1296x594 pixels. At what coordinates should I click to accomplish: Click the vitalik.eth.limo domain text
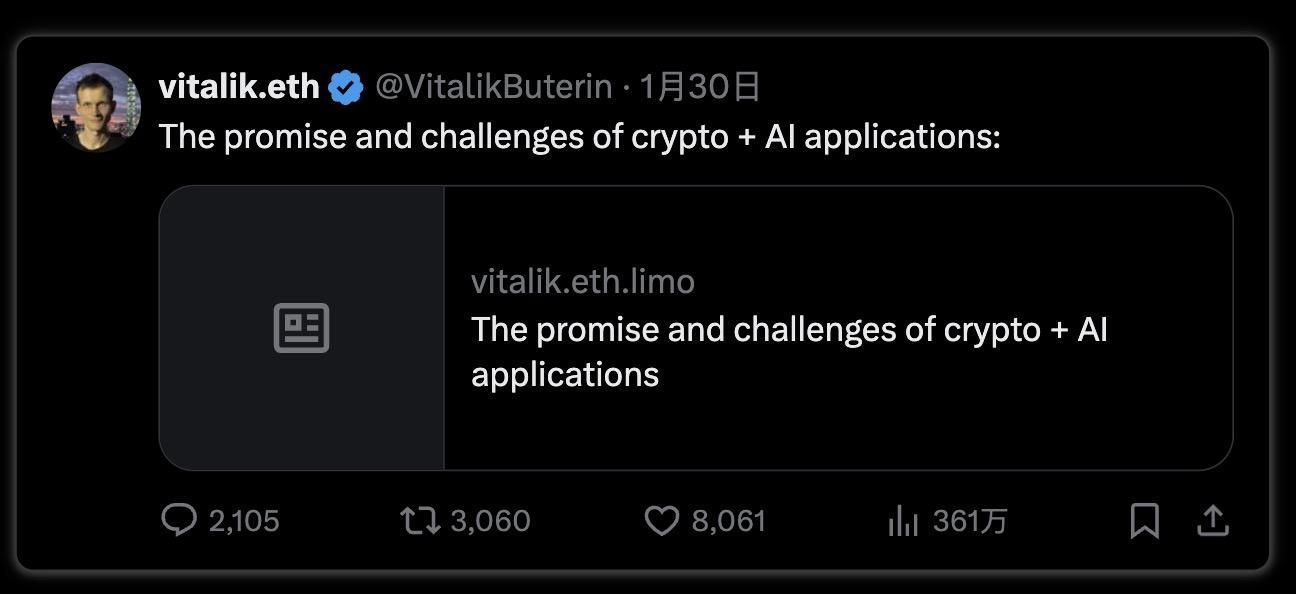pos(582,281)
